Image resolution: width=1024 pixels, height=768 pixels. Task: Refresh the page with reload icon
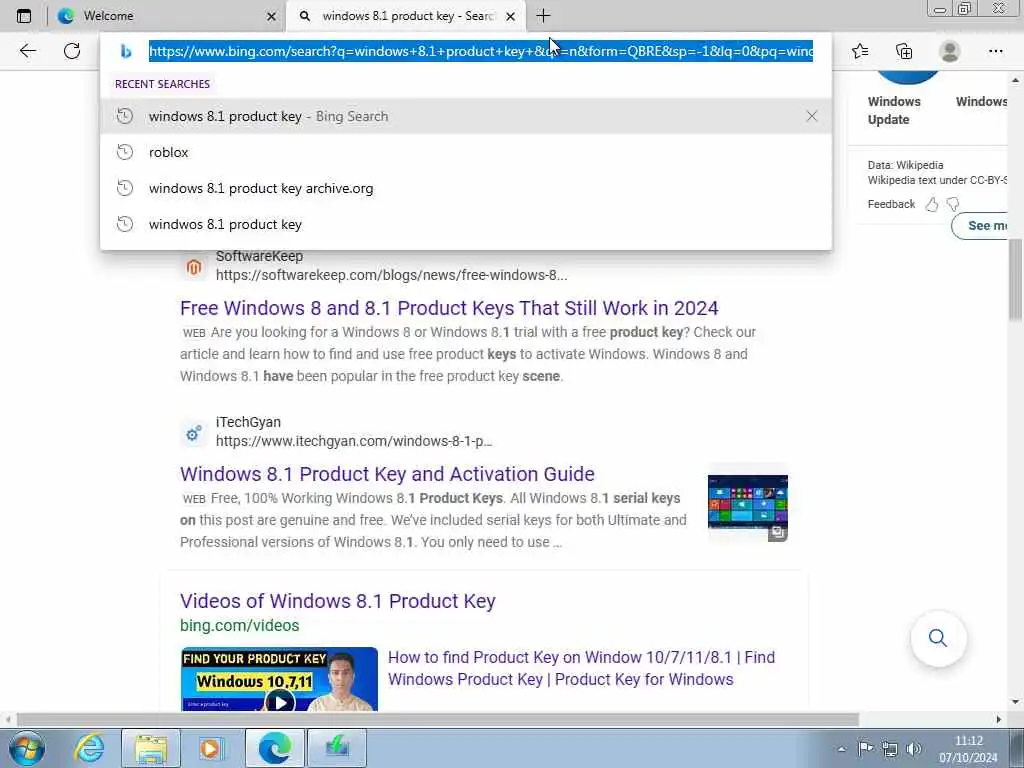[x=72, y=50]
